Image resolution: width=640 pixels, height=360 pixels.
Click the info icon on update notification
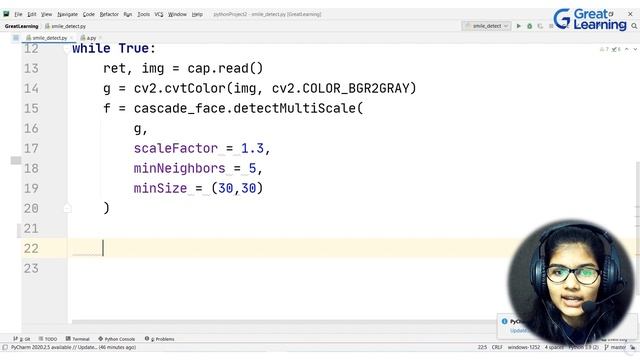tap(504, 322)
